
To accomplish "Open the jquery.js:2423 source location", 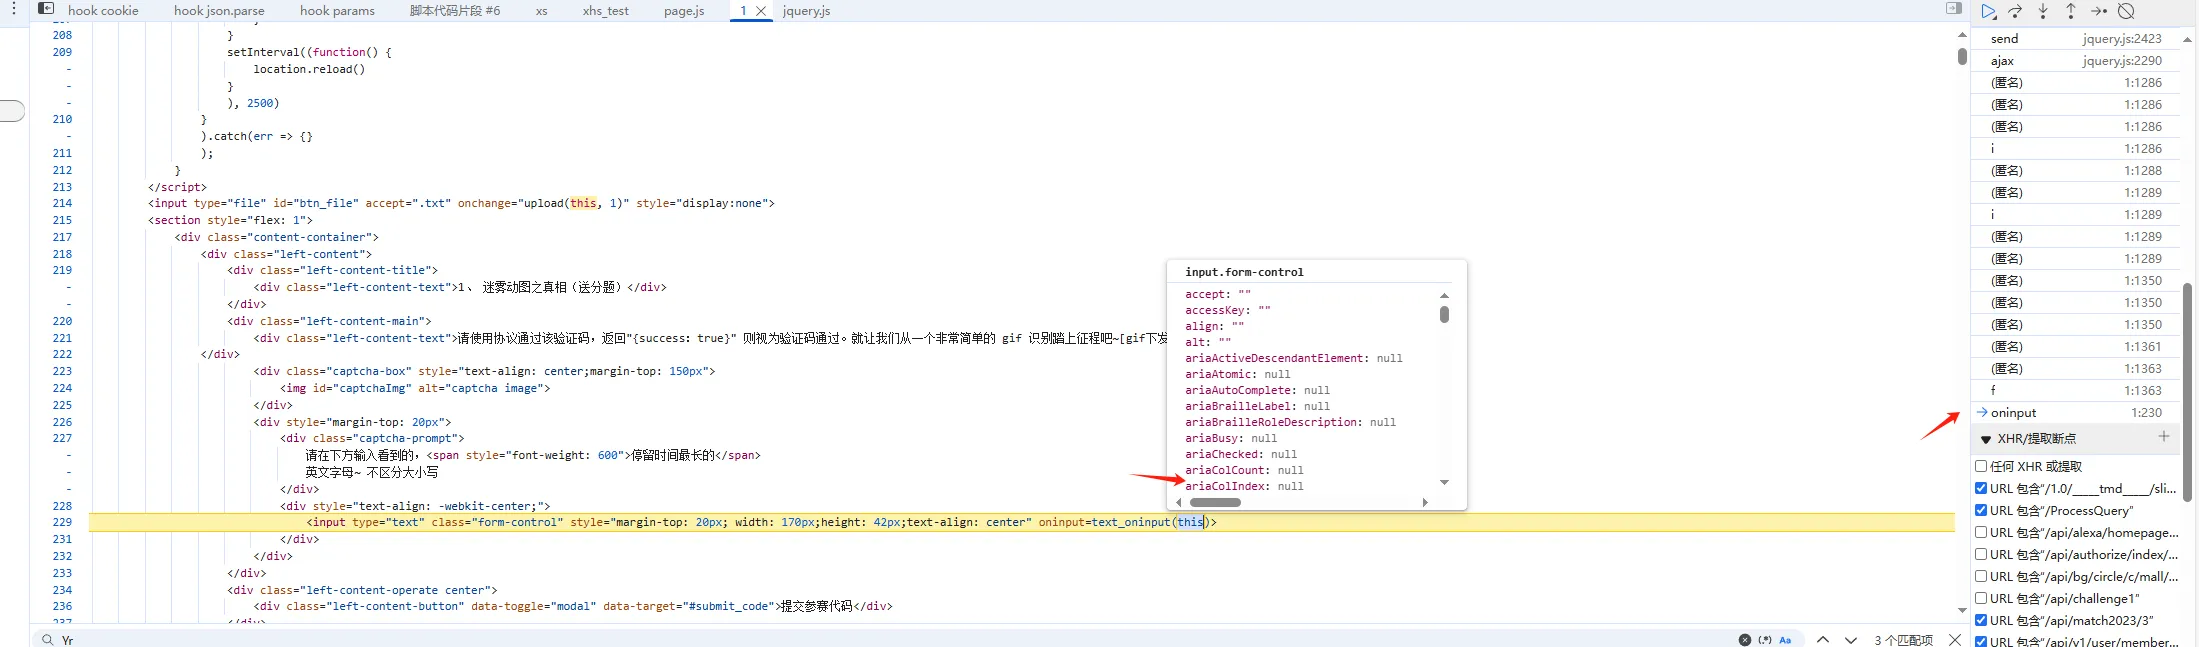I will click(x=2122, y=39).
